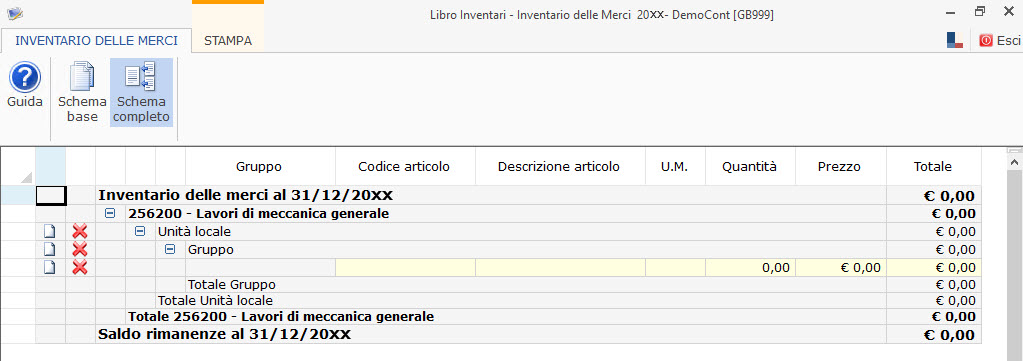Click the flag icon beside Esci

(x=954, y=40)
